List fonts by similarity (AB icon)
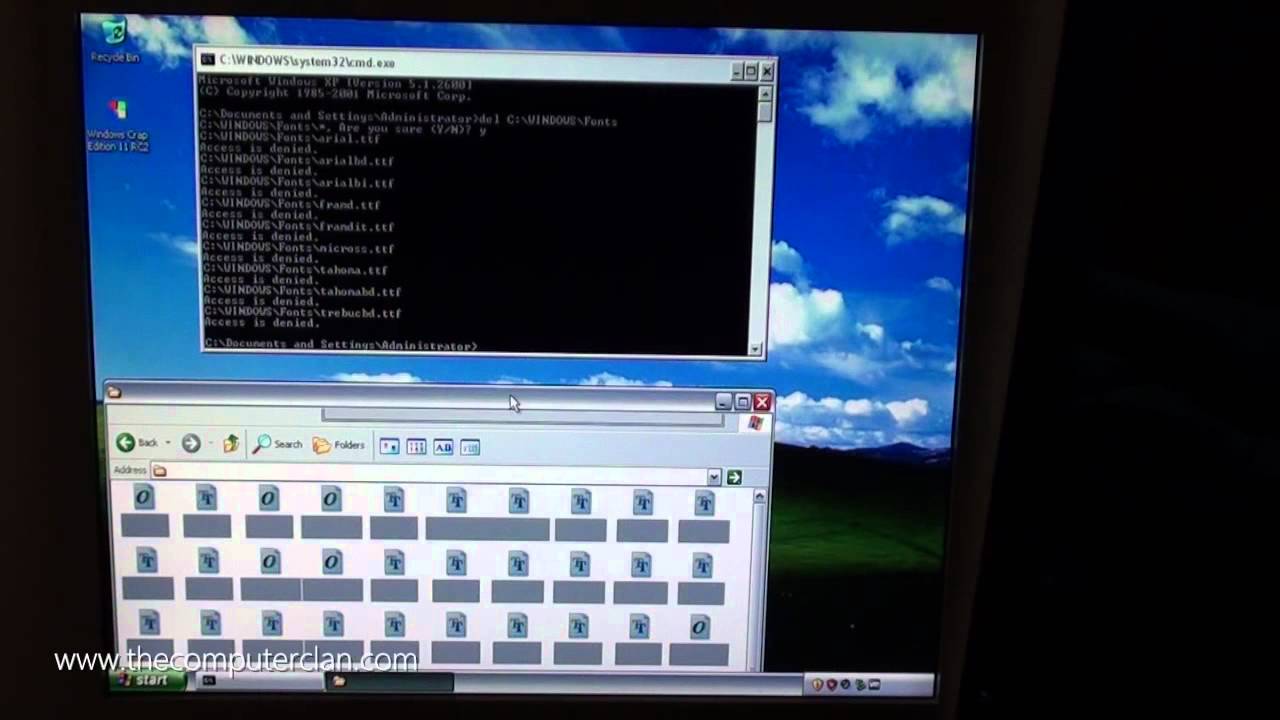 [443, 447]
